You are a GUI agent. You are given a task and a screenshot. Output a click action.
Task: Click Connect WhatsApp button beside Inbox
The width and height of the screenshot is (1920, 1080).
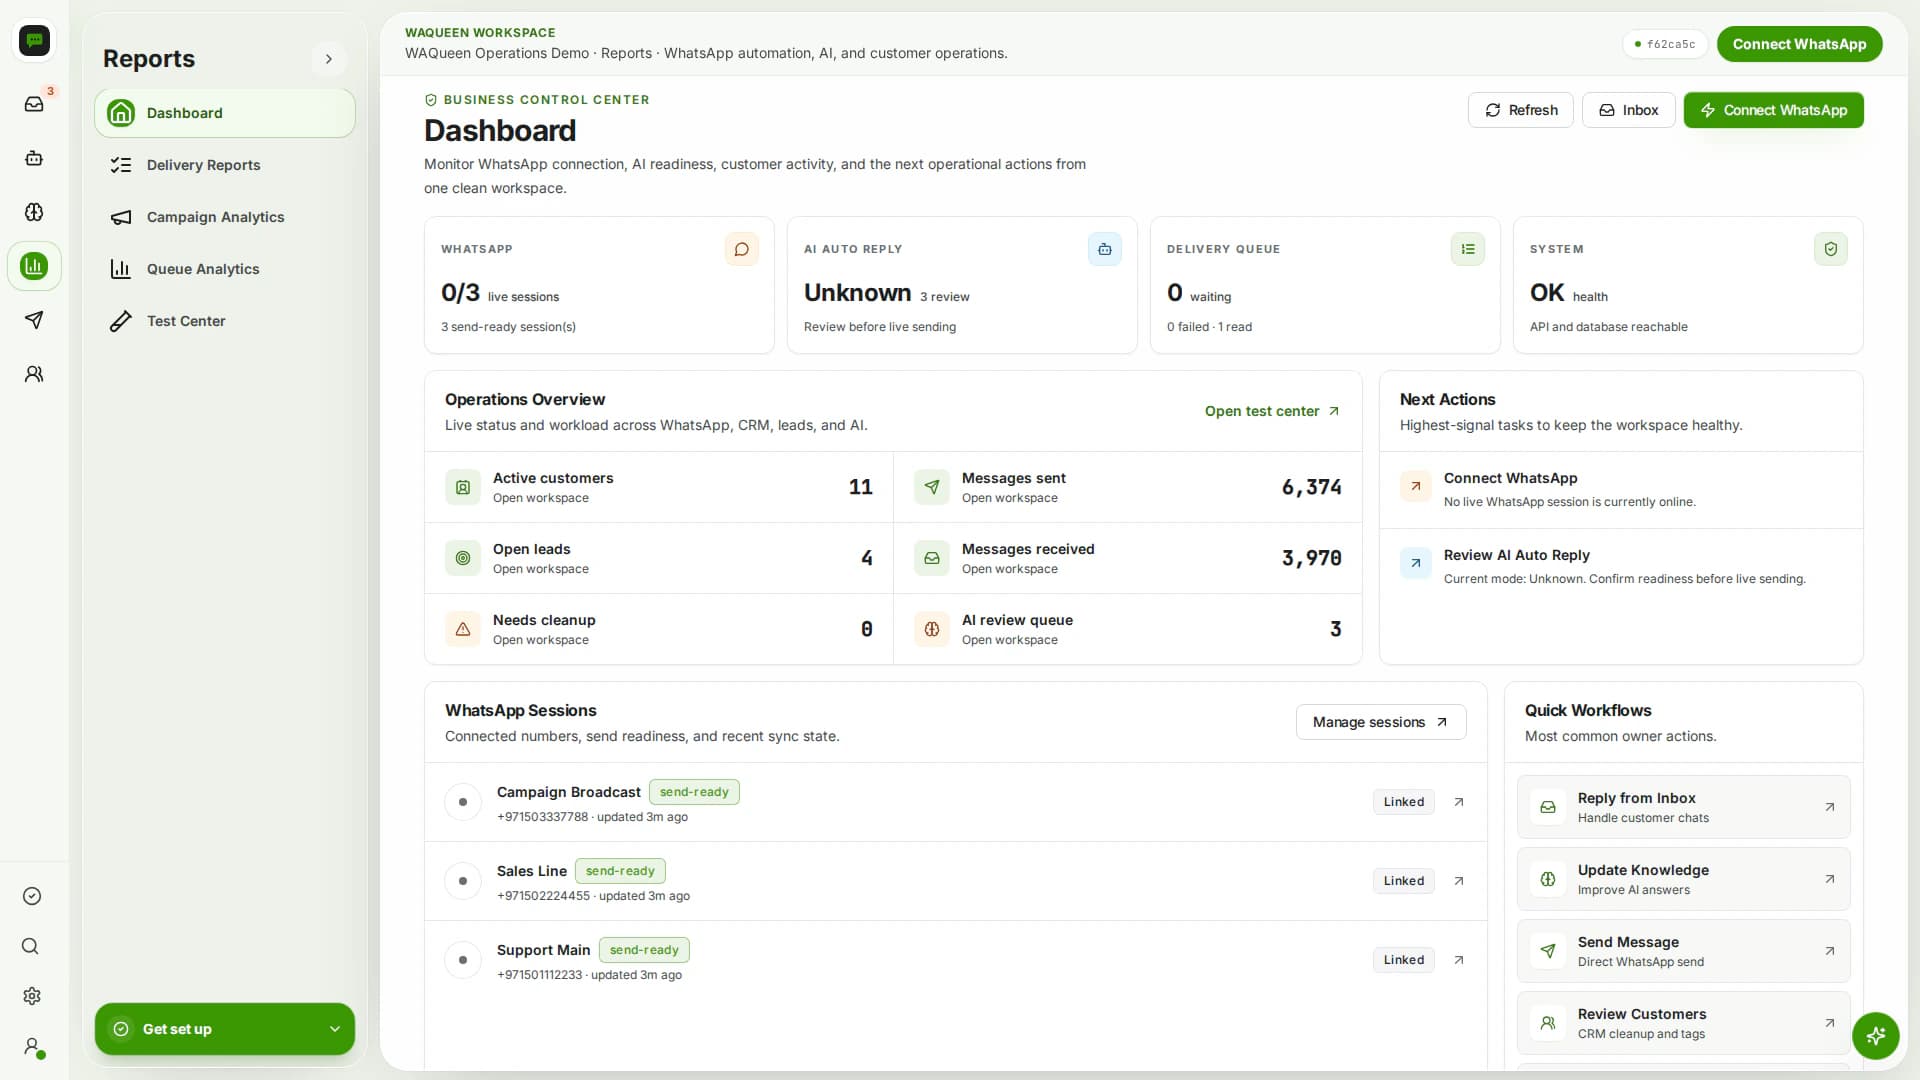tap(1774, 110)
